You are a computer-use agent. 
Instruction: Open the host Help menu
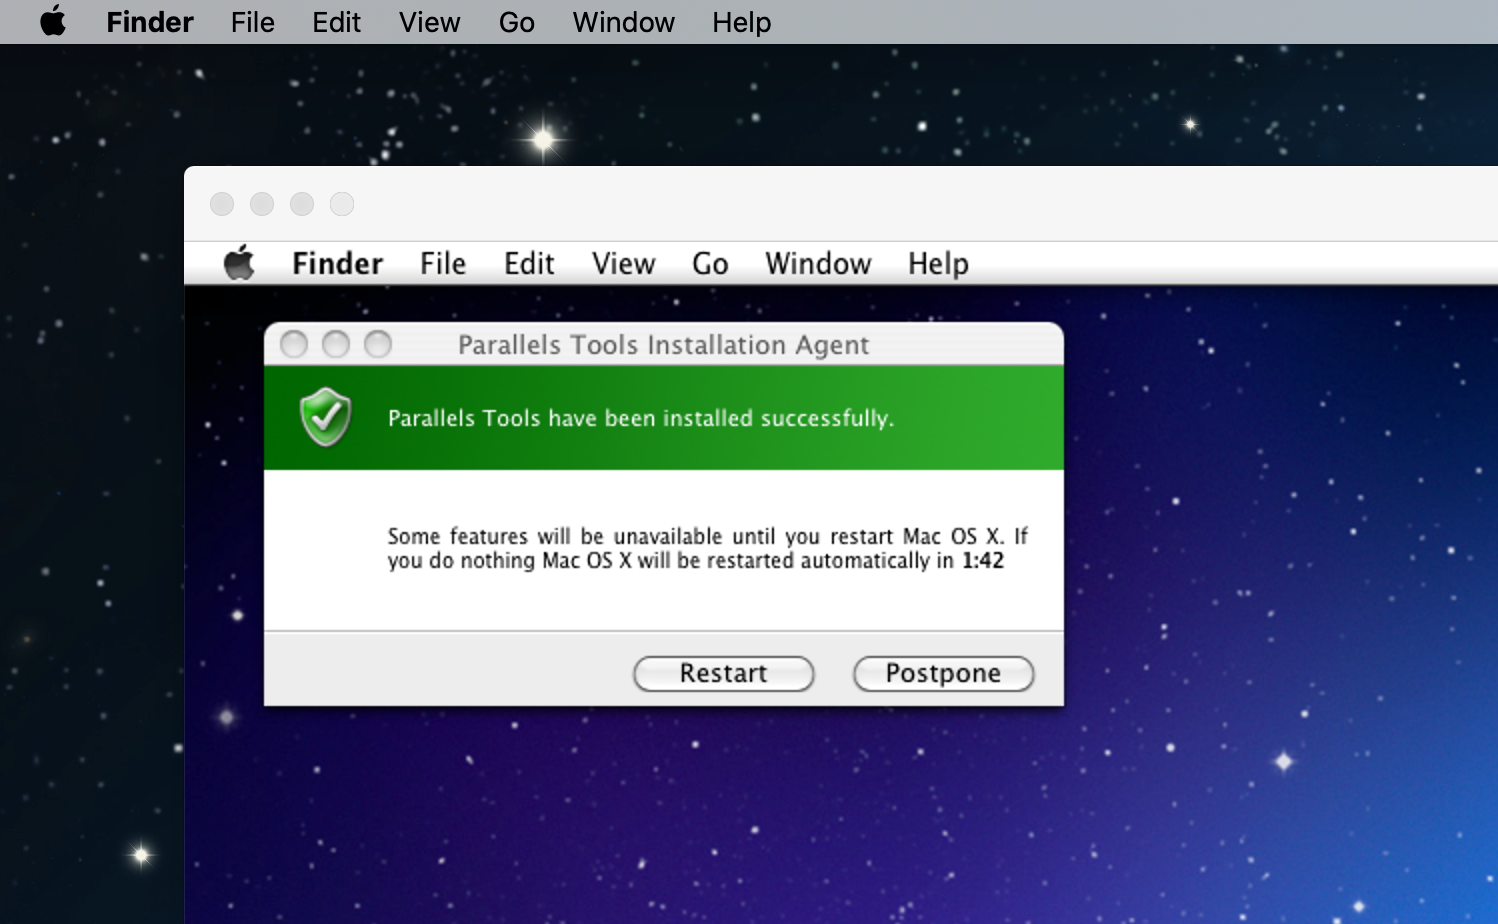741,22
